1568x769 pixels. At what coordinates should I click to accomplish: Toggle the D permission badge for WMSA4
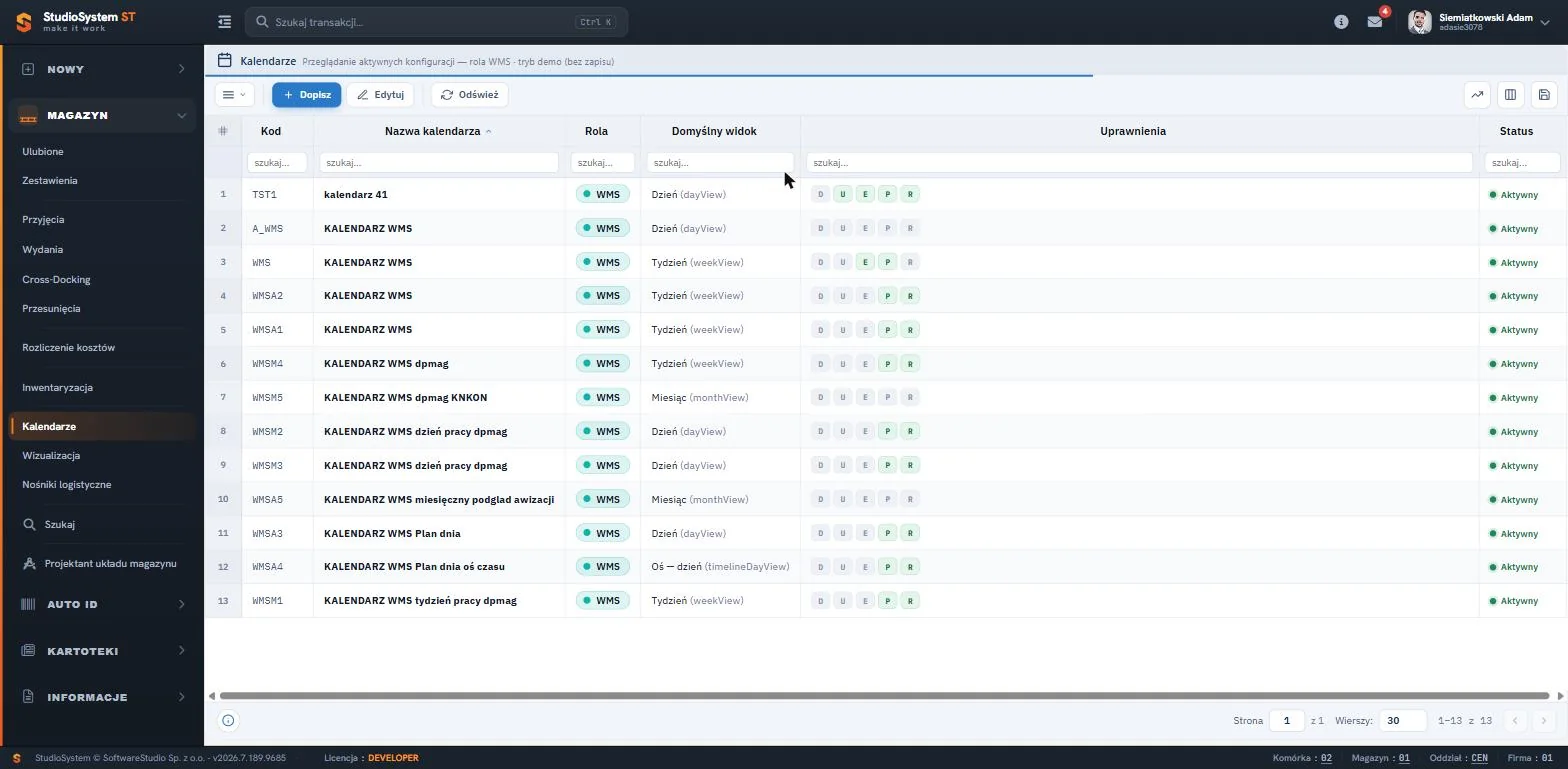point(821,567)
